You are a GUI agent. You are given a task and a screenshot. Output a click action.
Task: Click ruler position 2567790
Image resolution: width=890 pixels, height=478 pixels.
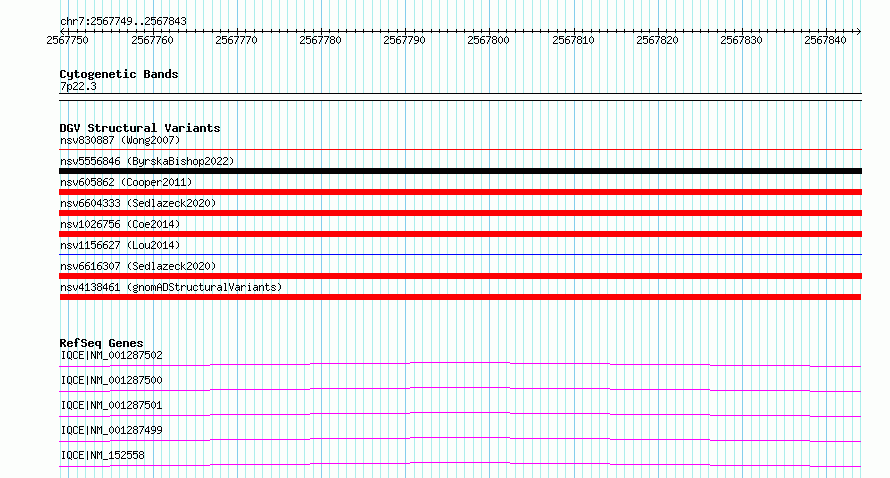tap(404, 40)
